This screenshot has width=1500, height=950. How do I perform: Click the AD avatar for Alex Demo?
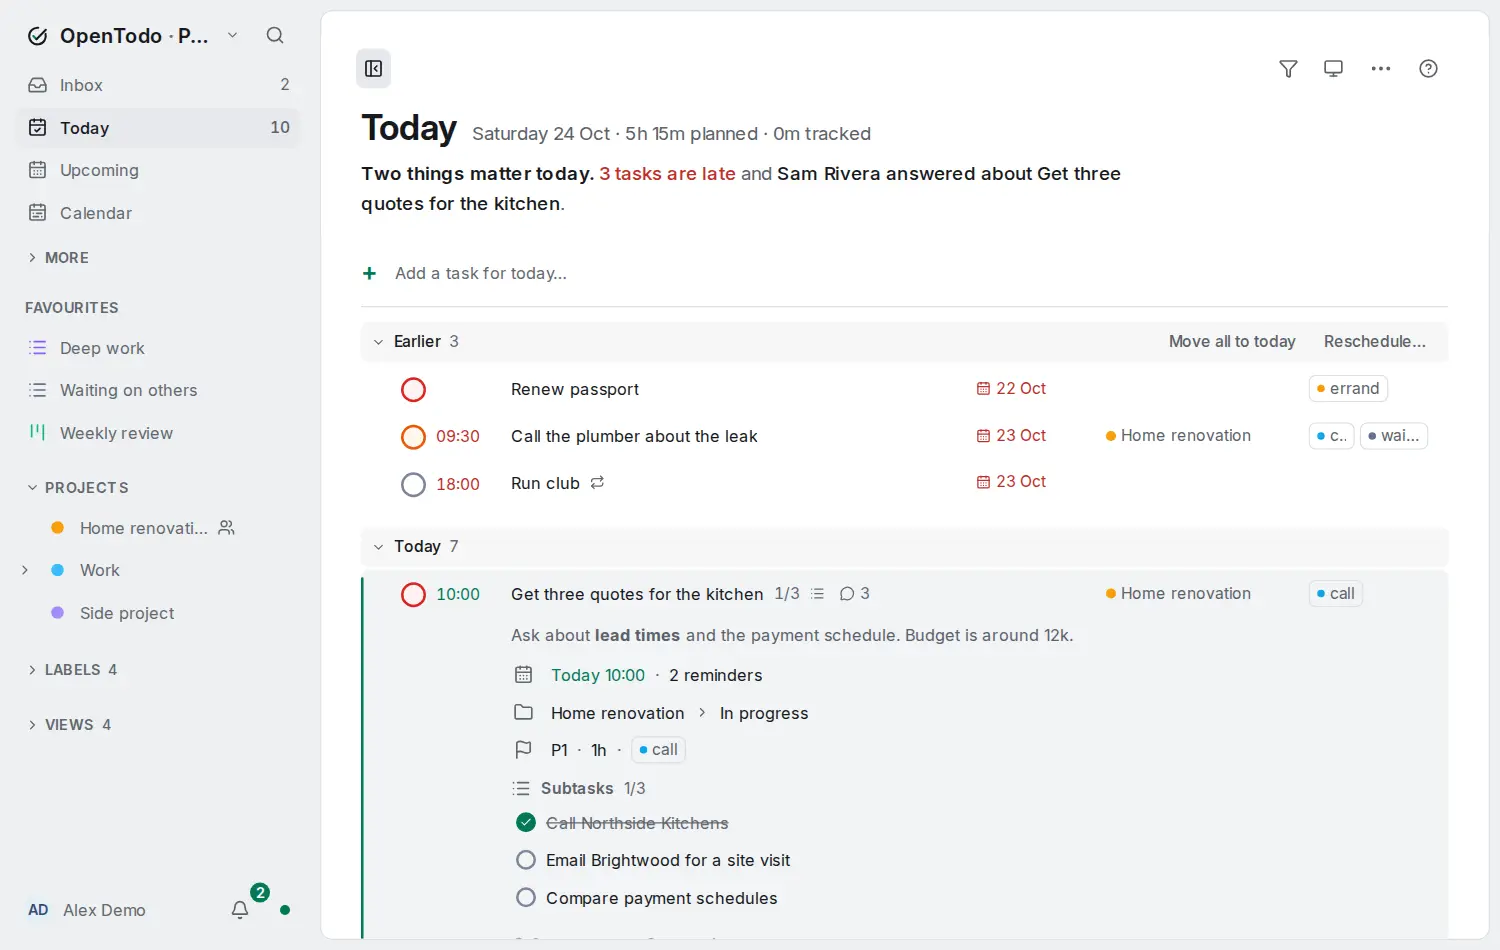pyautogui.click(x=38, y=910)
